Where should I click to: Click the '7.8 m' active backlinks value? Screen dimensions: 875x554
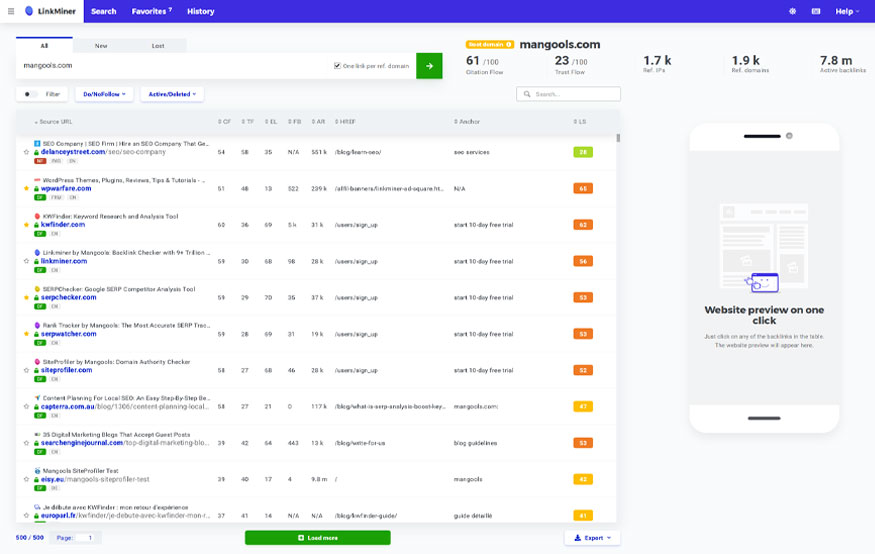835,60
